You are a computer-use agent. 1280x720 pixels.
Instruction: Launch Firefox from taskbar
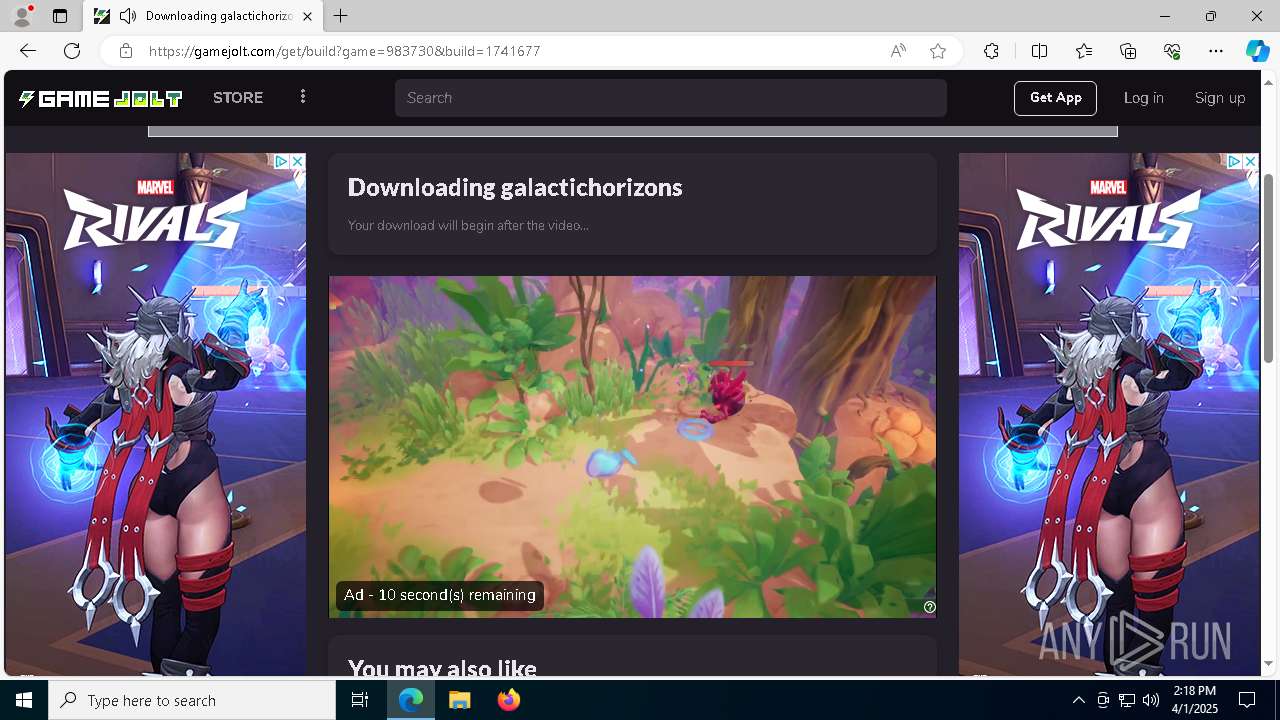(x=509, y=700)
